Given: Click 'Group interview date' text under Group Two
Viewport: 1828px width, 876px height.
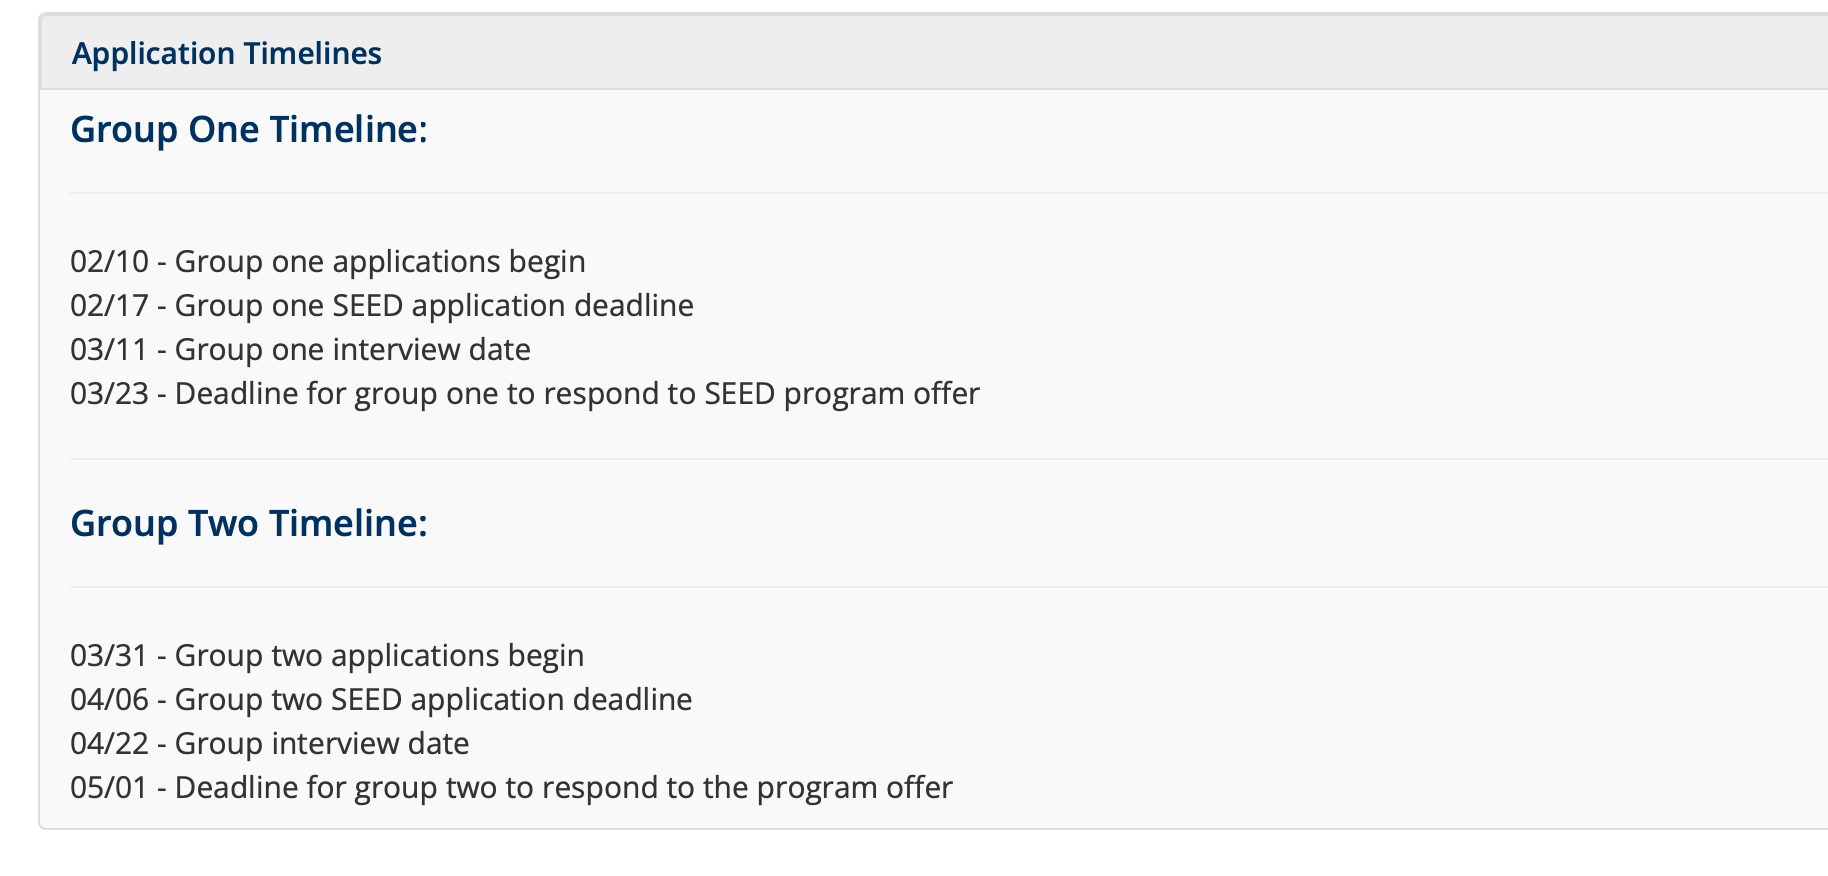Looking at the screenshot, I should [322, 744].
